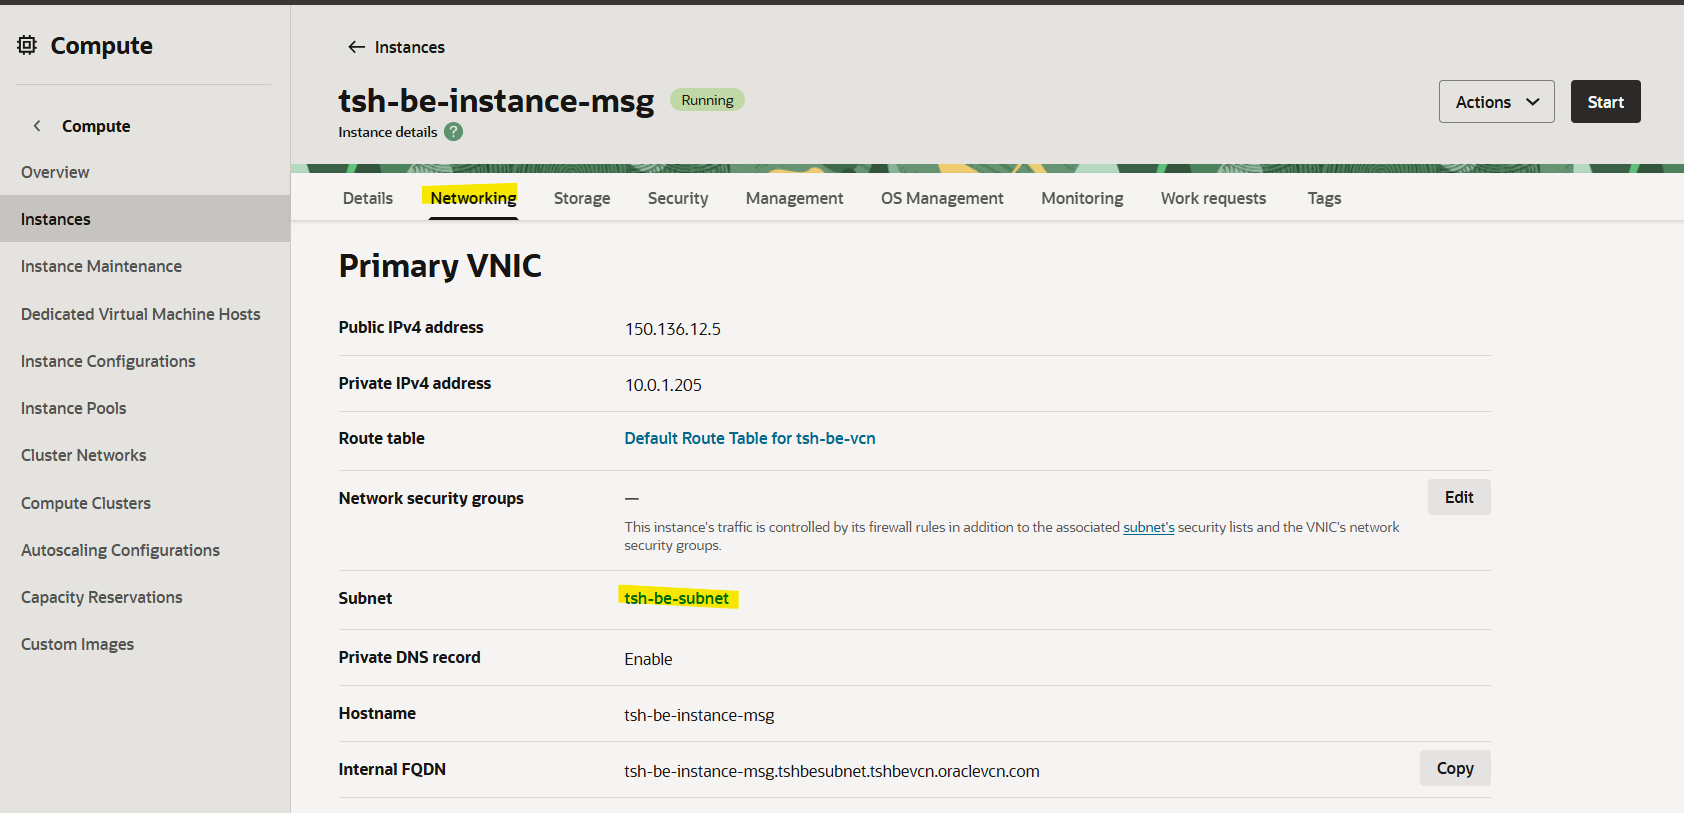Open the Storage tab

(581, 198)
